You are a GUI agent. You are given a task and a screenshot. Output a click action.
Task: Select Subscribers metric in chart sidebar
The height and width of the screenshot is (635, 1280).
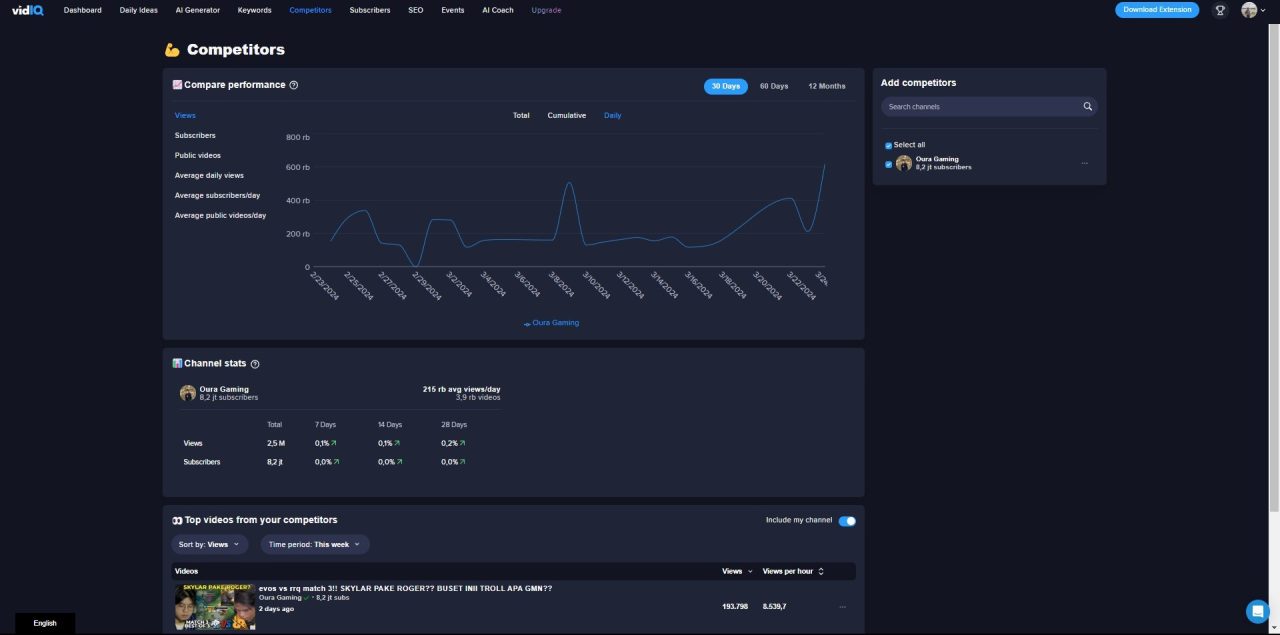[195, 135]
